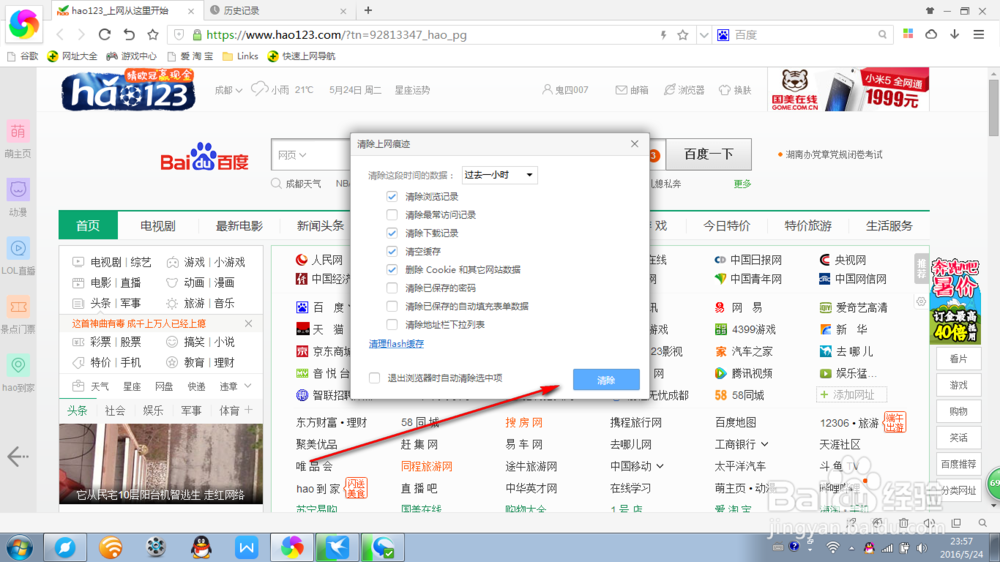Check 清除地址栏下拉列表 checkbox

coord(392,325)
